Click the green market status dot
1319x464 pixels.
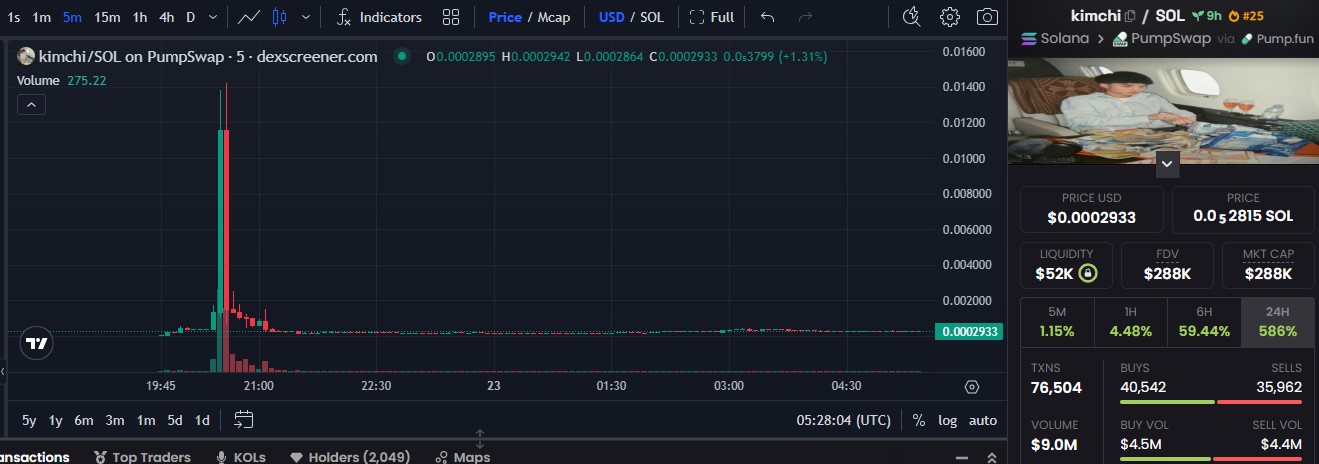[402, 57]
